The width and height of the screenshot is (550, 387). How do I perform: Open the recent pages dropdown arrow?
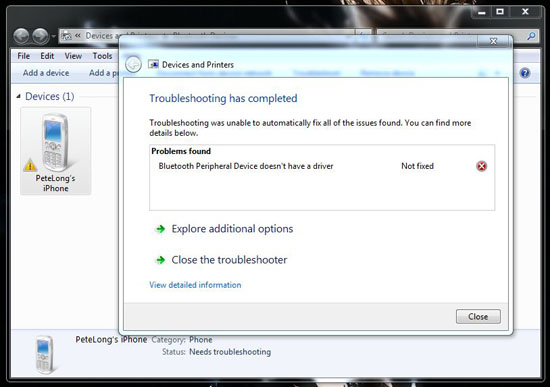tap(53, 36)
